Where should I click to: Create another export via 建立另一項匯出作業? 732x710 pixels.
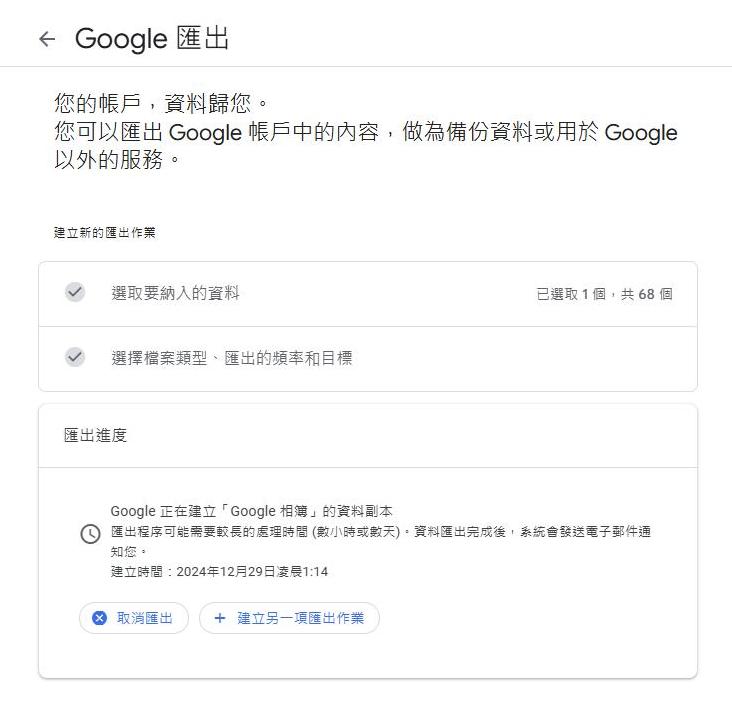289,618
